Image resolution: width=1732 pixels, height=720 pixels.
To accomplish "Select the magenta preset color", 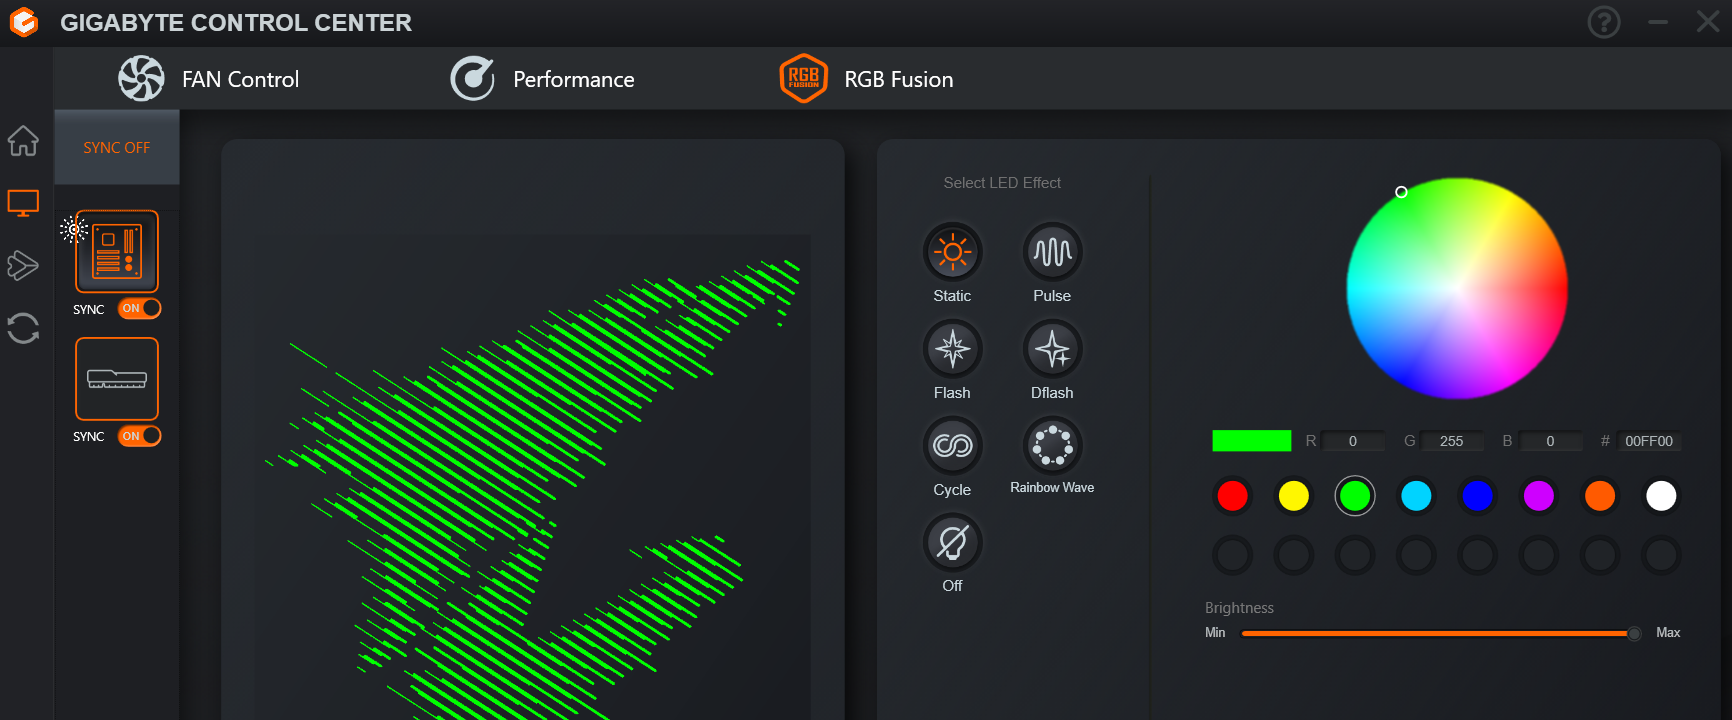I will pos(1539,496).
